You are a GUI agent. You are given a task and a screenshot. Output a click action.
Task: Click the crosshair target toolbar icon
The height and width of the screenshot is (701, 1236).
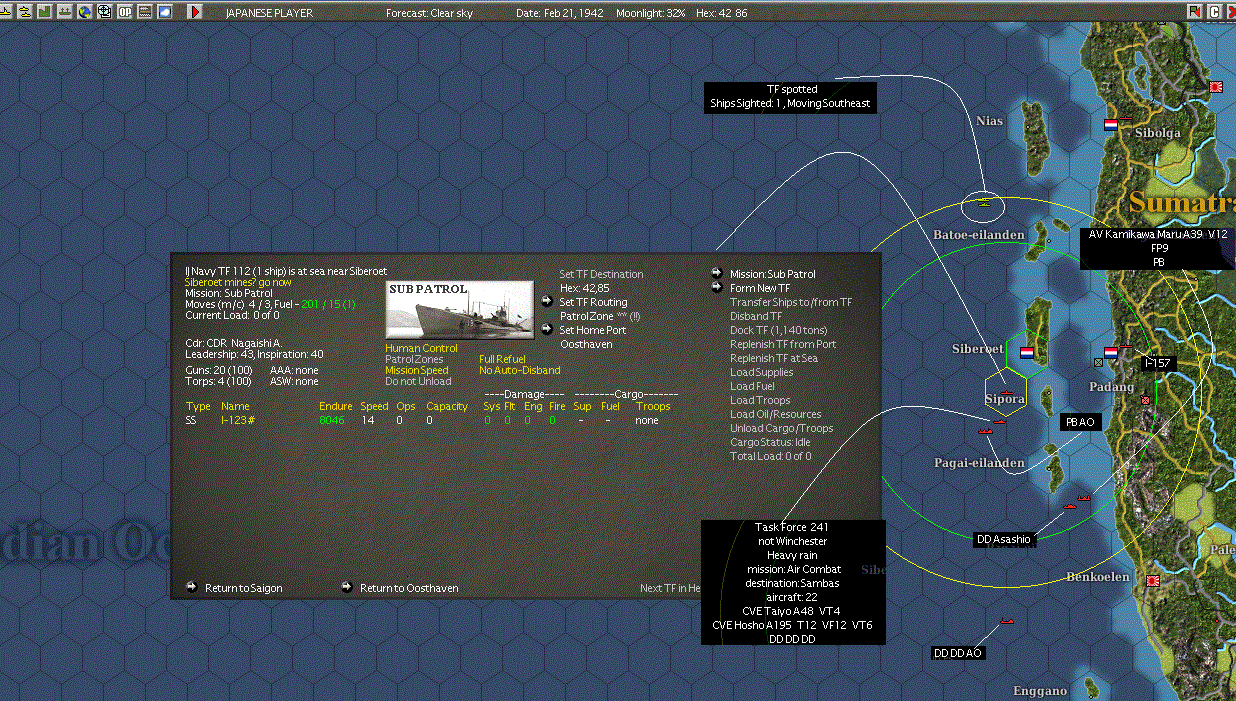pos(104,11)
